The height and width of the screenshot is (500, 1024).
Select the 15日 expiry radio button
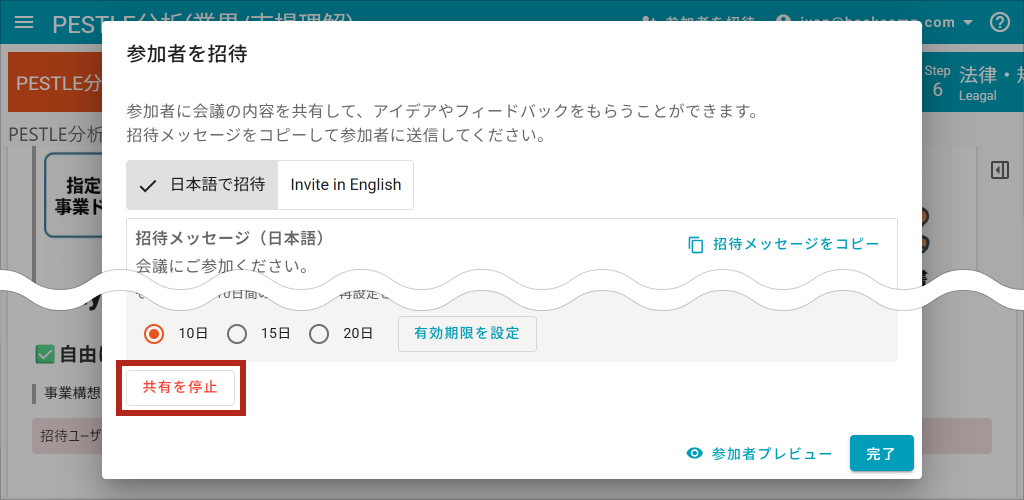237,334
